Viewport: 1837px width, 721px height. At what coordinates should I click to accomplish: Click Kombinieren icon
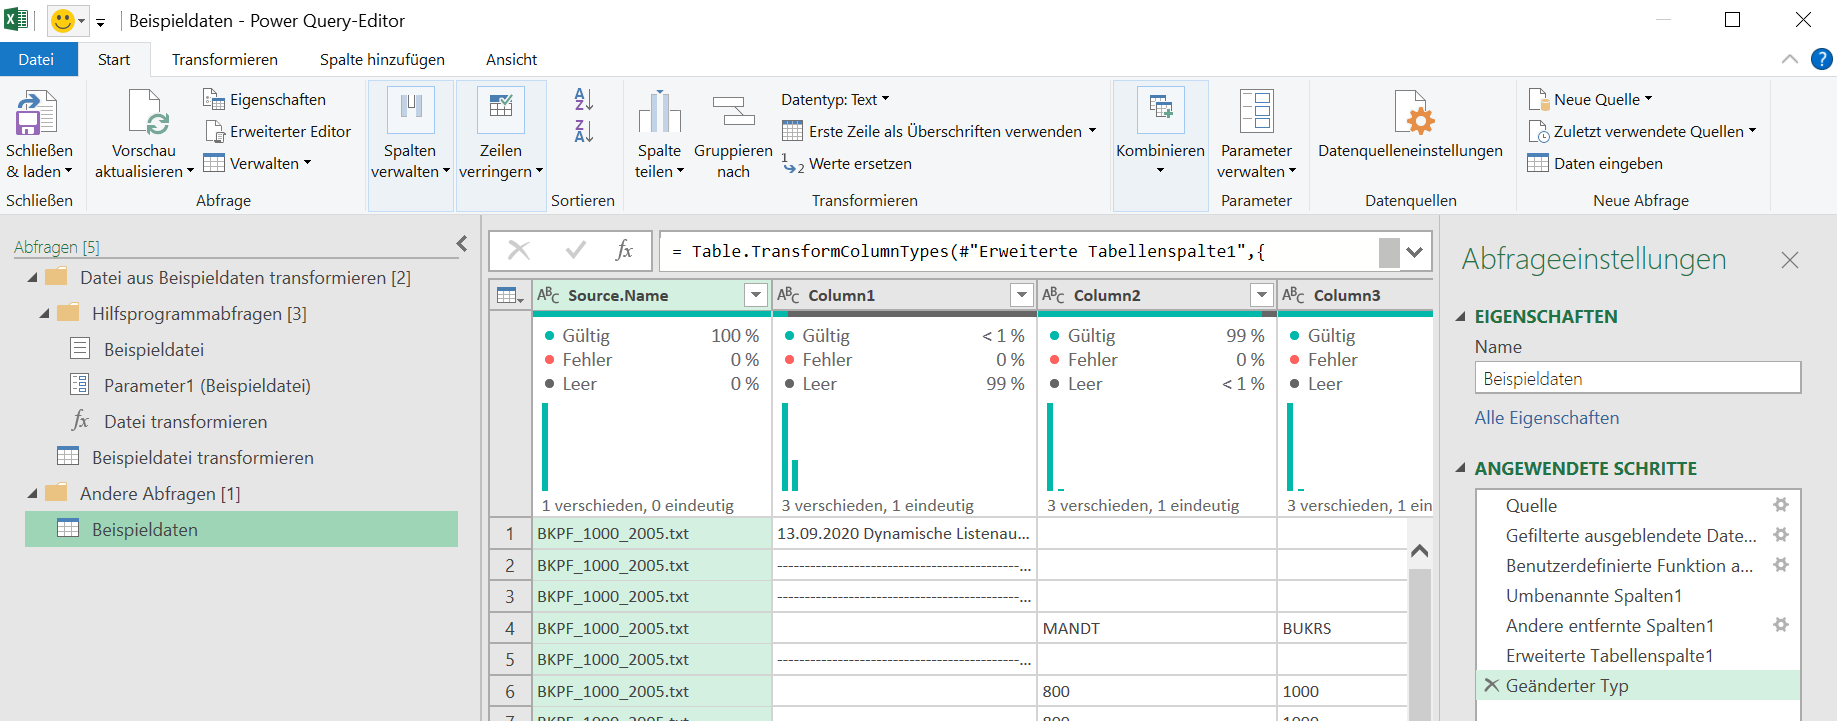[1160, 110]
